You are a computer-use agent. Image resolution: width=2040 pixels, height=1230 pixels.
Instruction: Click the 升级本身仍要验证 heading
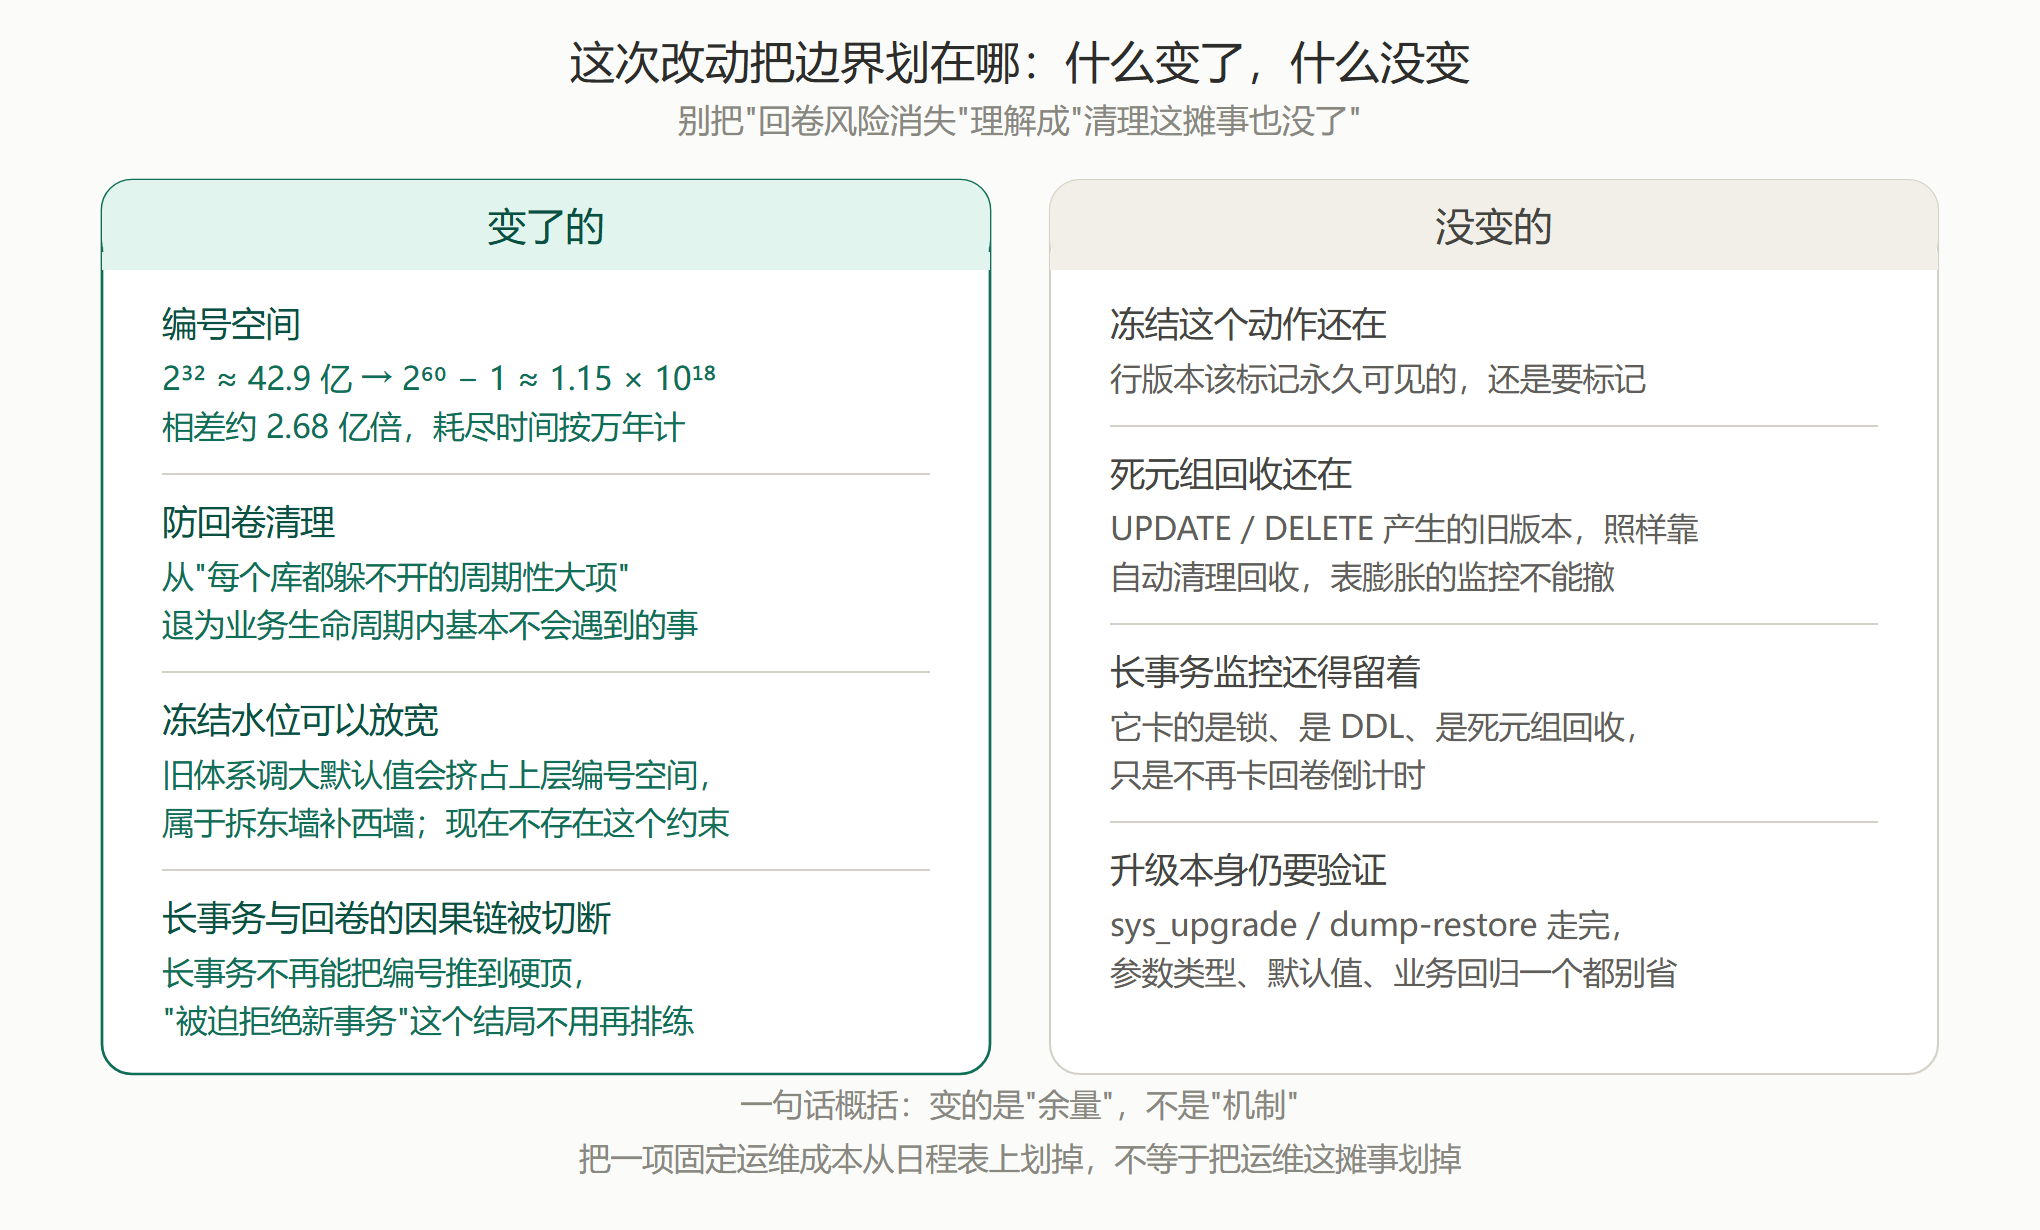click(x=1248, y=870)
